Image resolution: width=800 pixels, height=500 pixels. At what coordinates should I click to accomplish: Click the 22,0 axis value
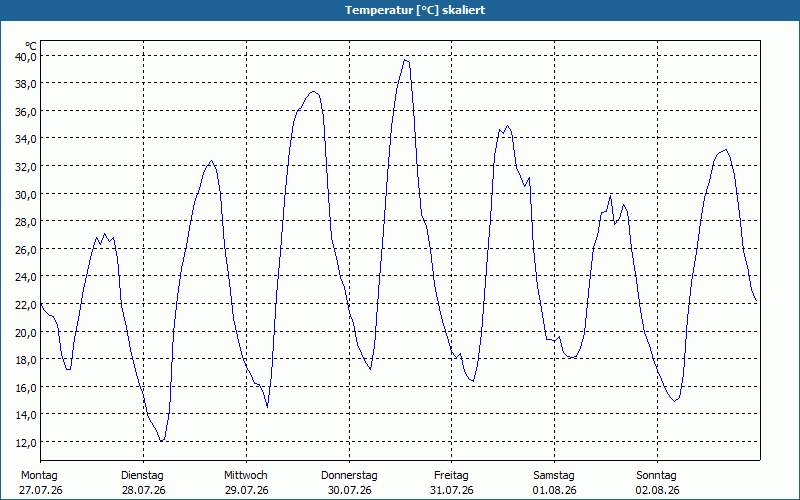(26, 305)
